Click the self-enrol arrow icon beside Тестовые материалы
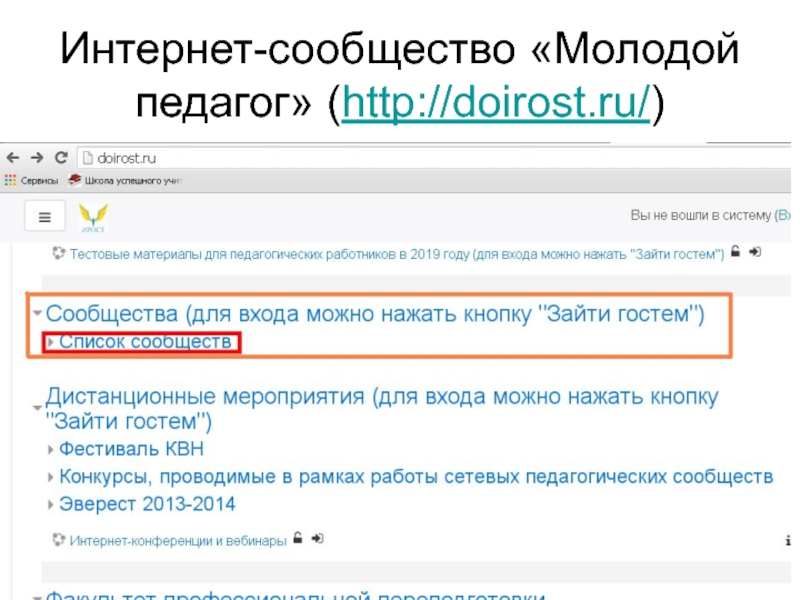This screenshot has width=800, height=600. click(755, 254)
